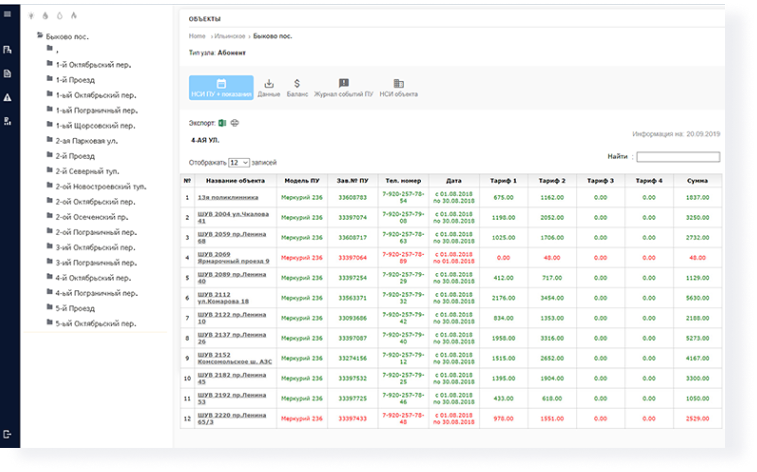Click the Найти search input field
The width and height of the screenshot is (757, 472).
click(677, 157)
